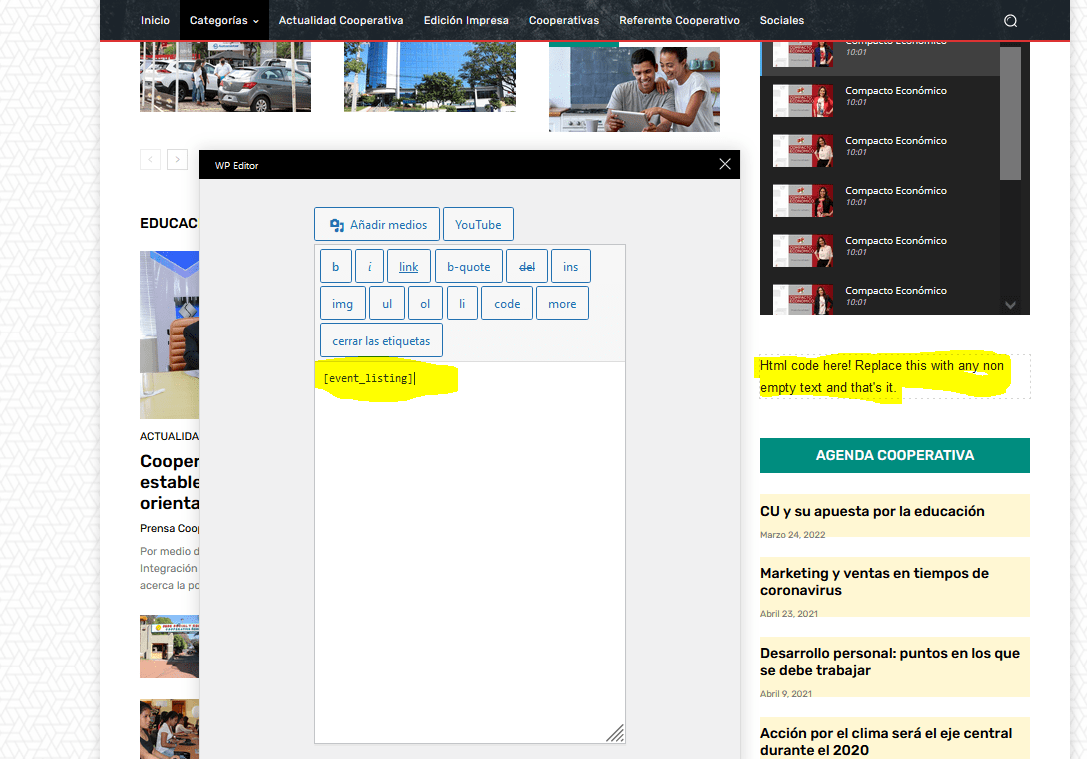Click the Html code placeholder widget
This screenshot has width=1087, height=759.
pyautogui.click(x=895, y=376)
